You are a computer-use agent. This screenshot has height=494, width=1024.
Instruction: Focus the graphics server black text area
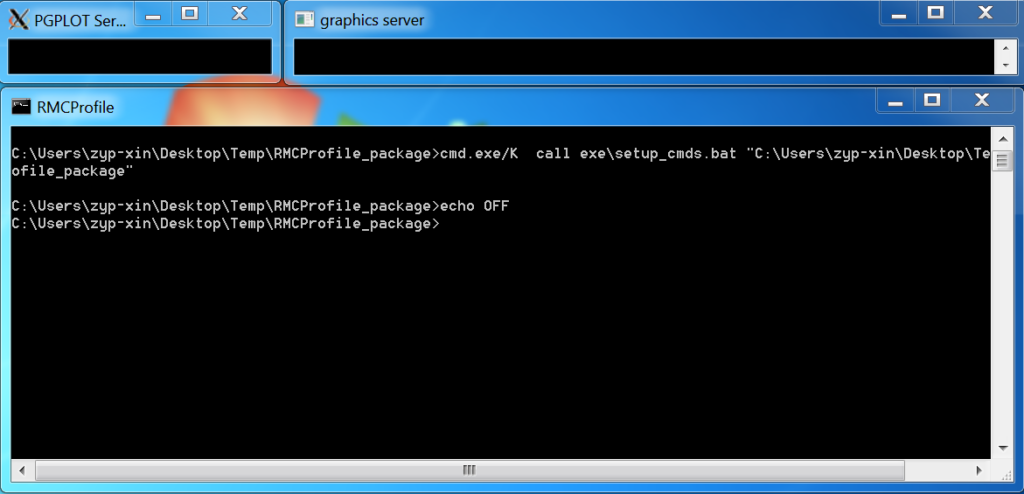coord(640,56)
